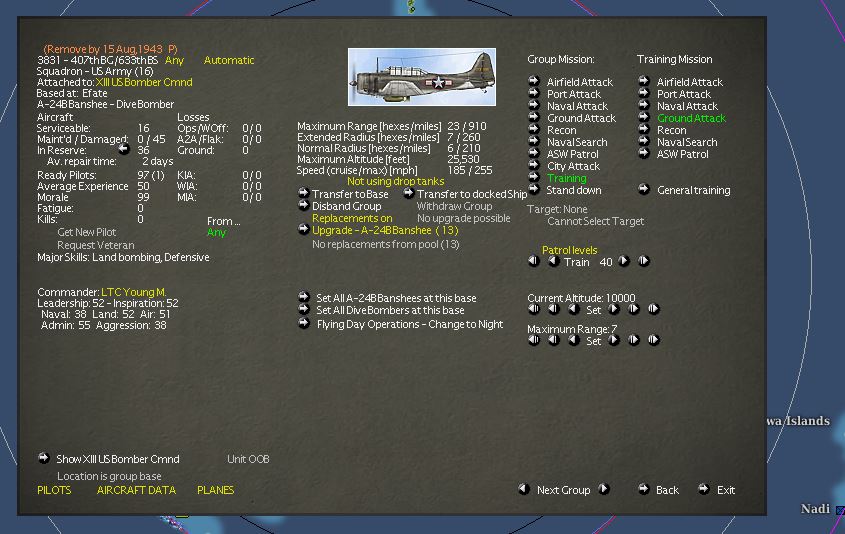Select Naval Attack group mission arrow
The width and height of the screenshot is (845, 534).
[x=534, y=105]
